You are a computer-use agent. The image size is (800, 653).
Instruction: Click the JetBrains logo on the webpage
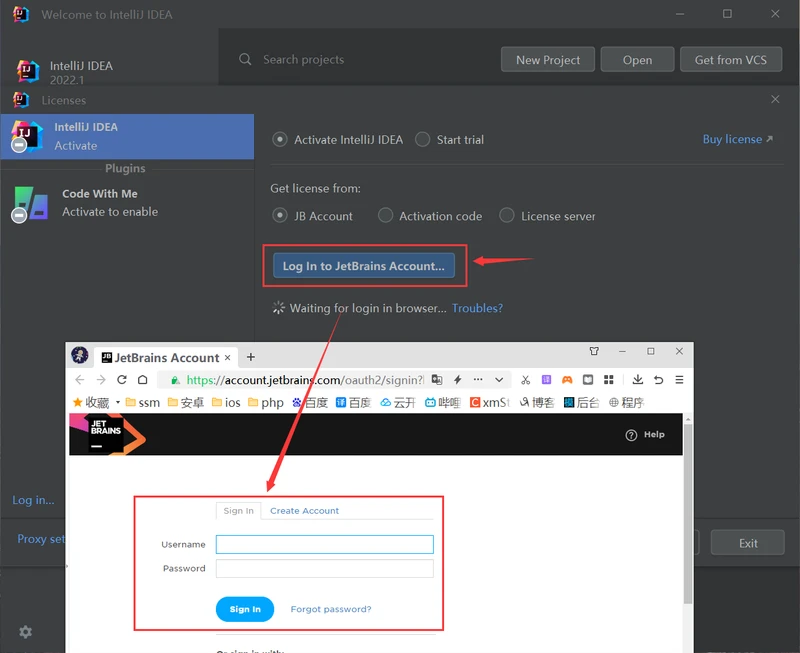[106, 435]
